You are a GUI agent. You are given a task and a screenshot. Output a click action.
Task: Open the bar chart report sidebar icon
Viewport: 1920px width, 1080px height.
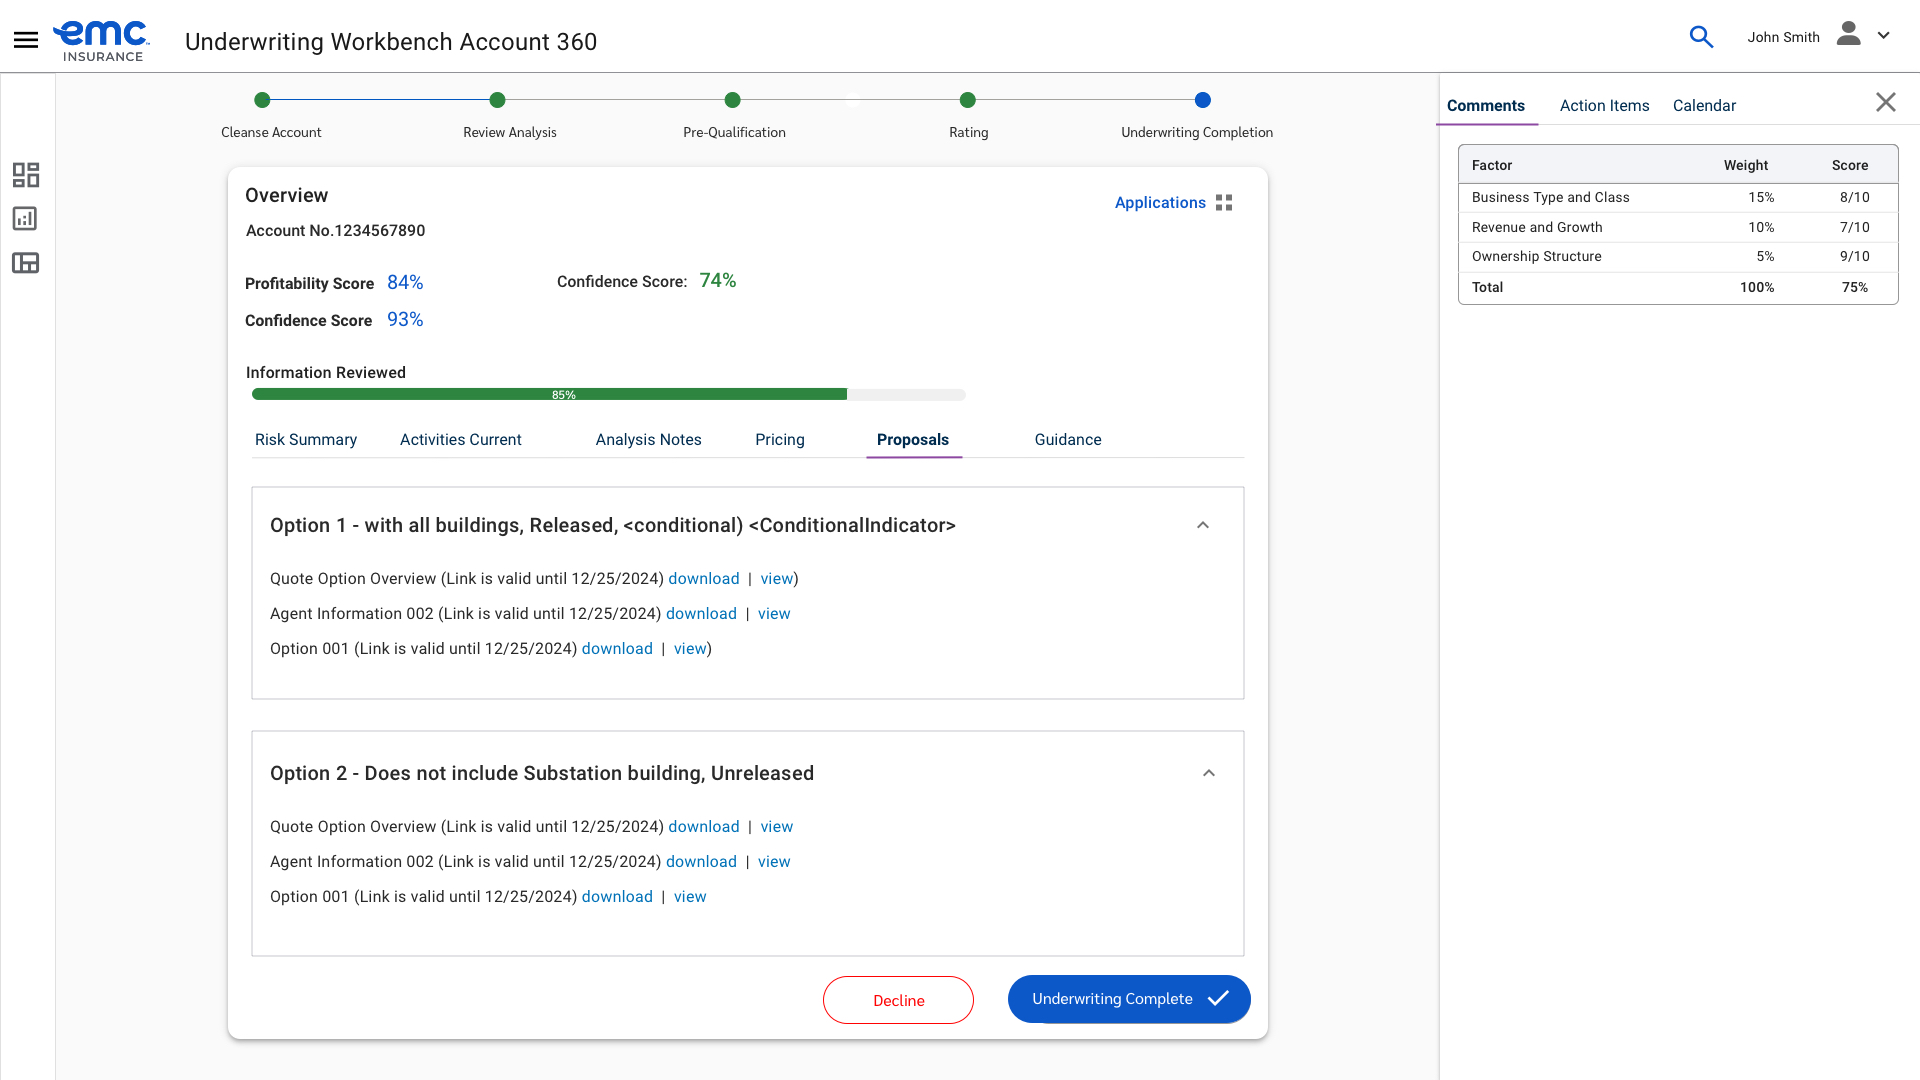(x=26, y=219)
